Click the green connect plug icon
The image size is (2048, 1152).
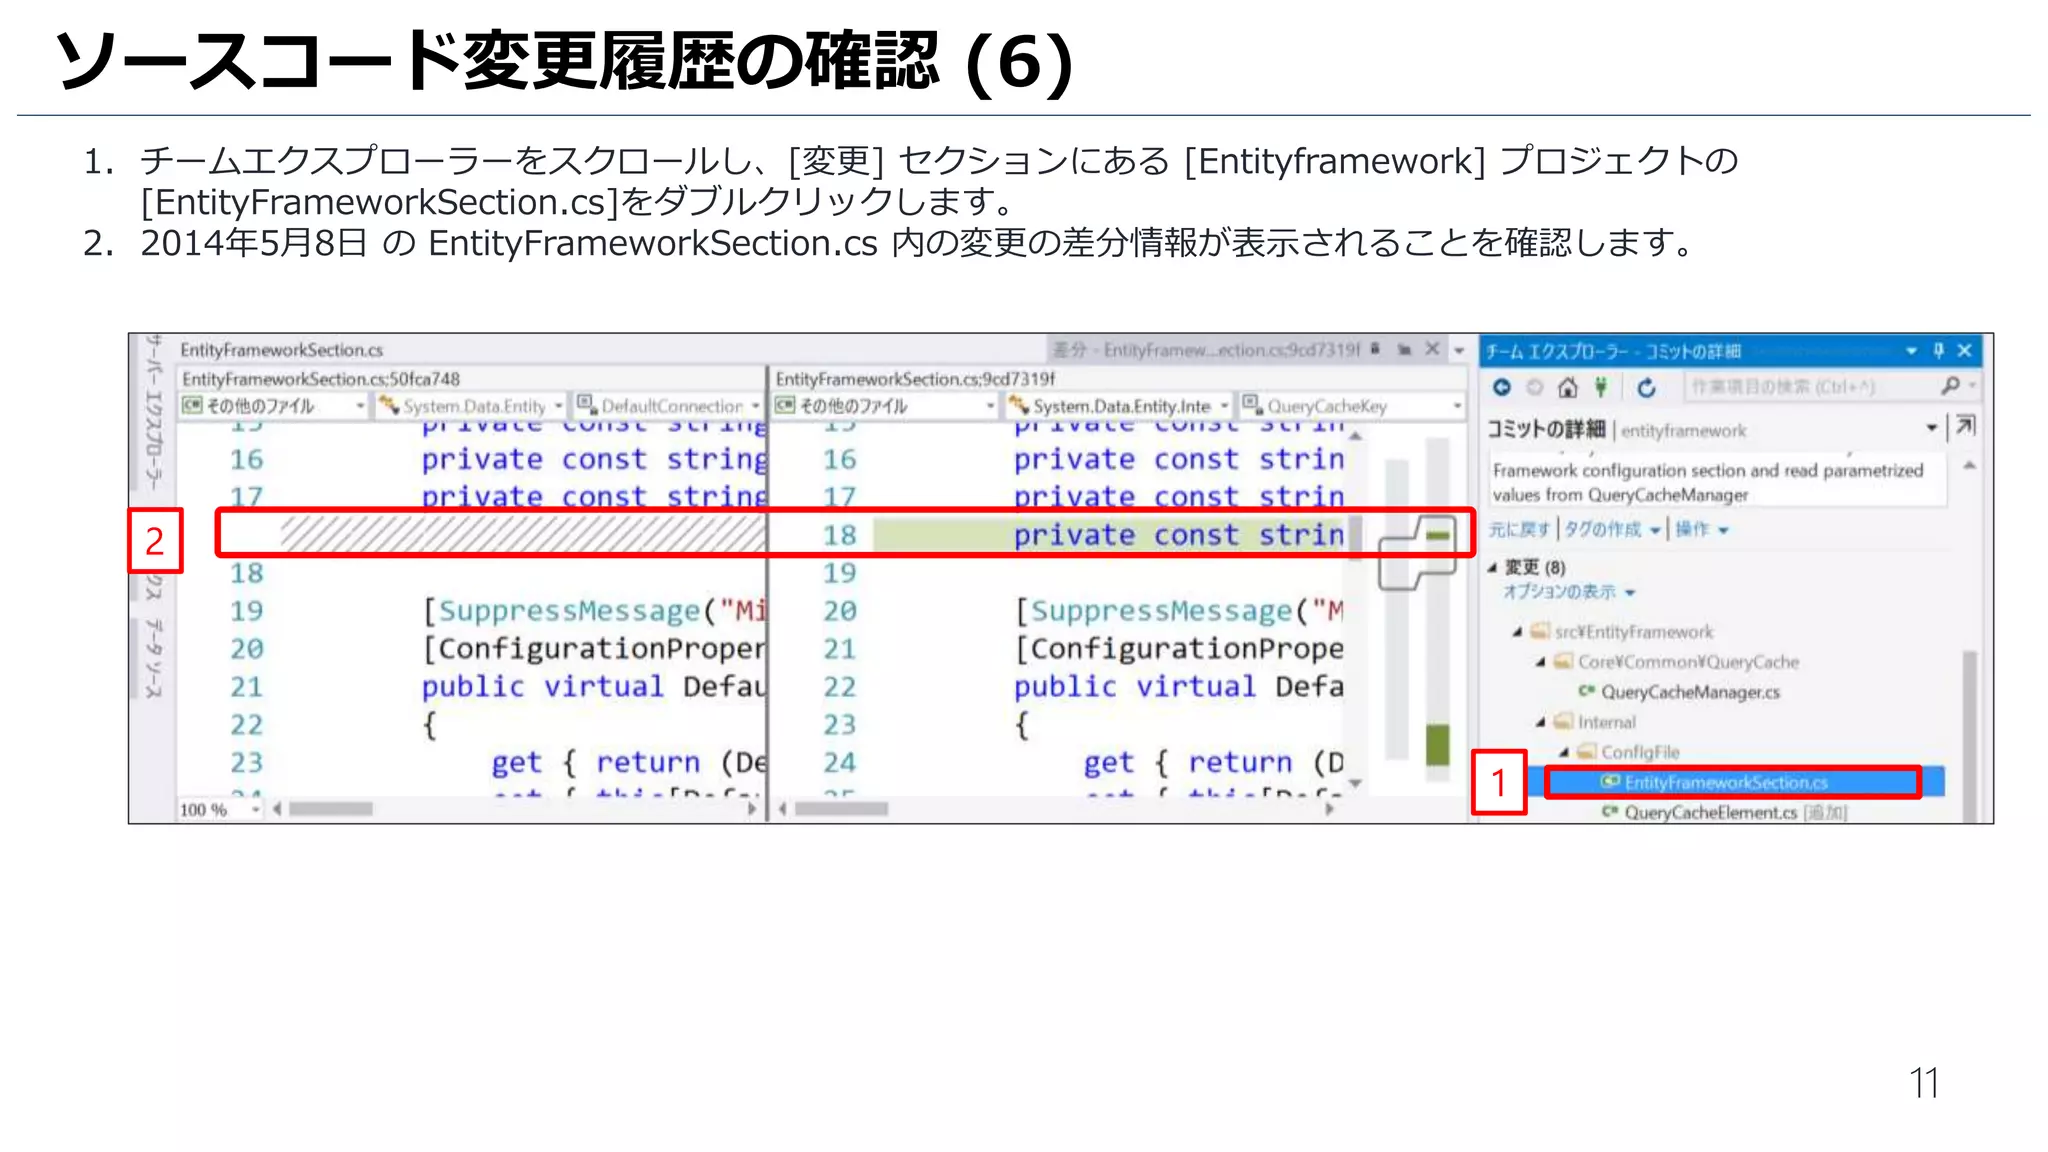point(1601,387)
